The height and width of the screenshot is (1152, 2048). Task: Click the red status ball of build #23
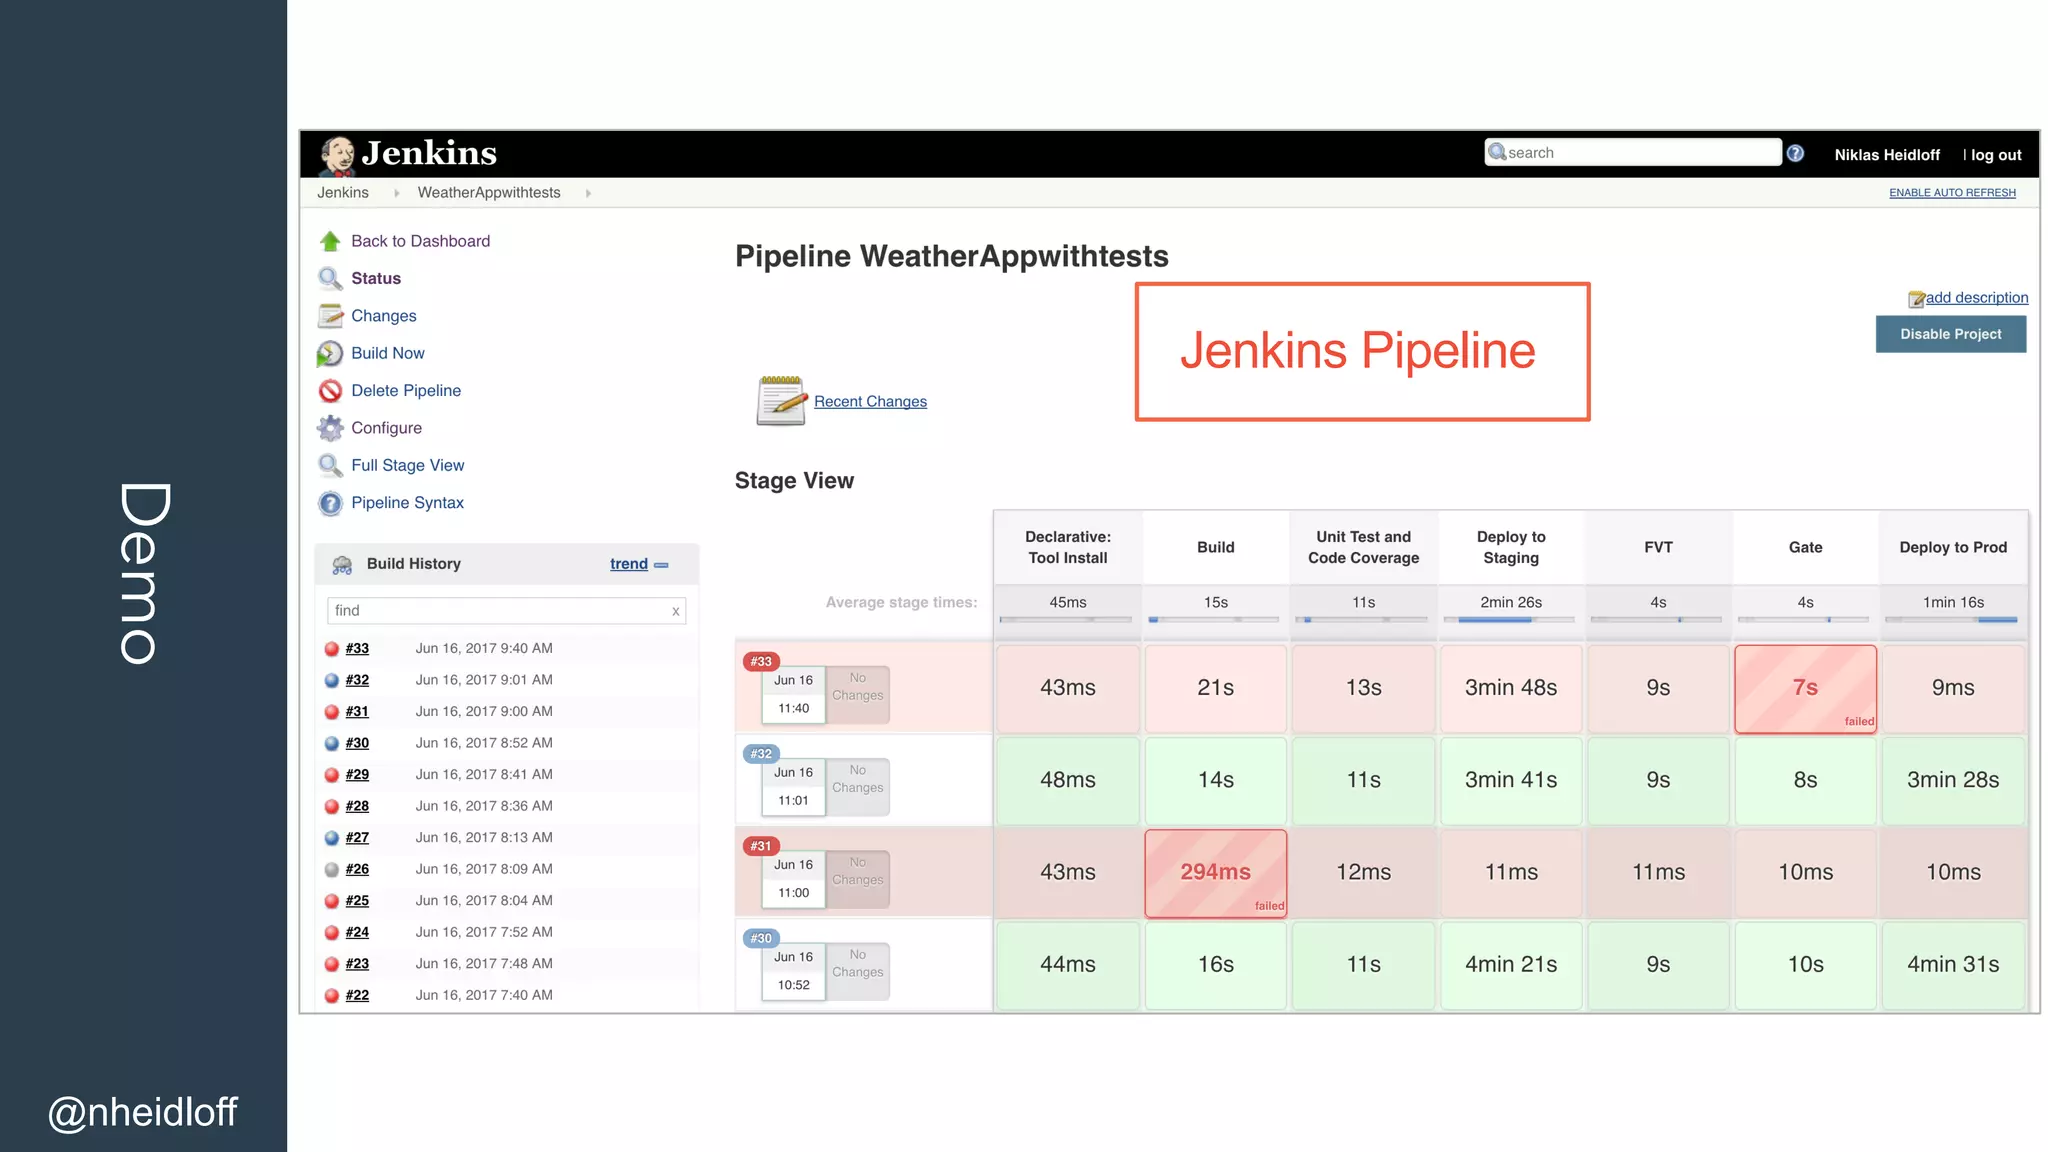[x=332, y=964]
